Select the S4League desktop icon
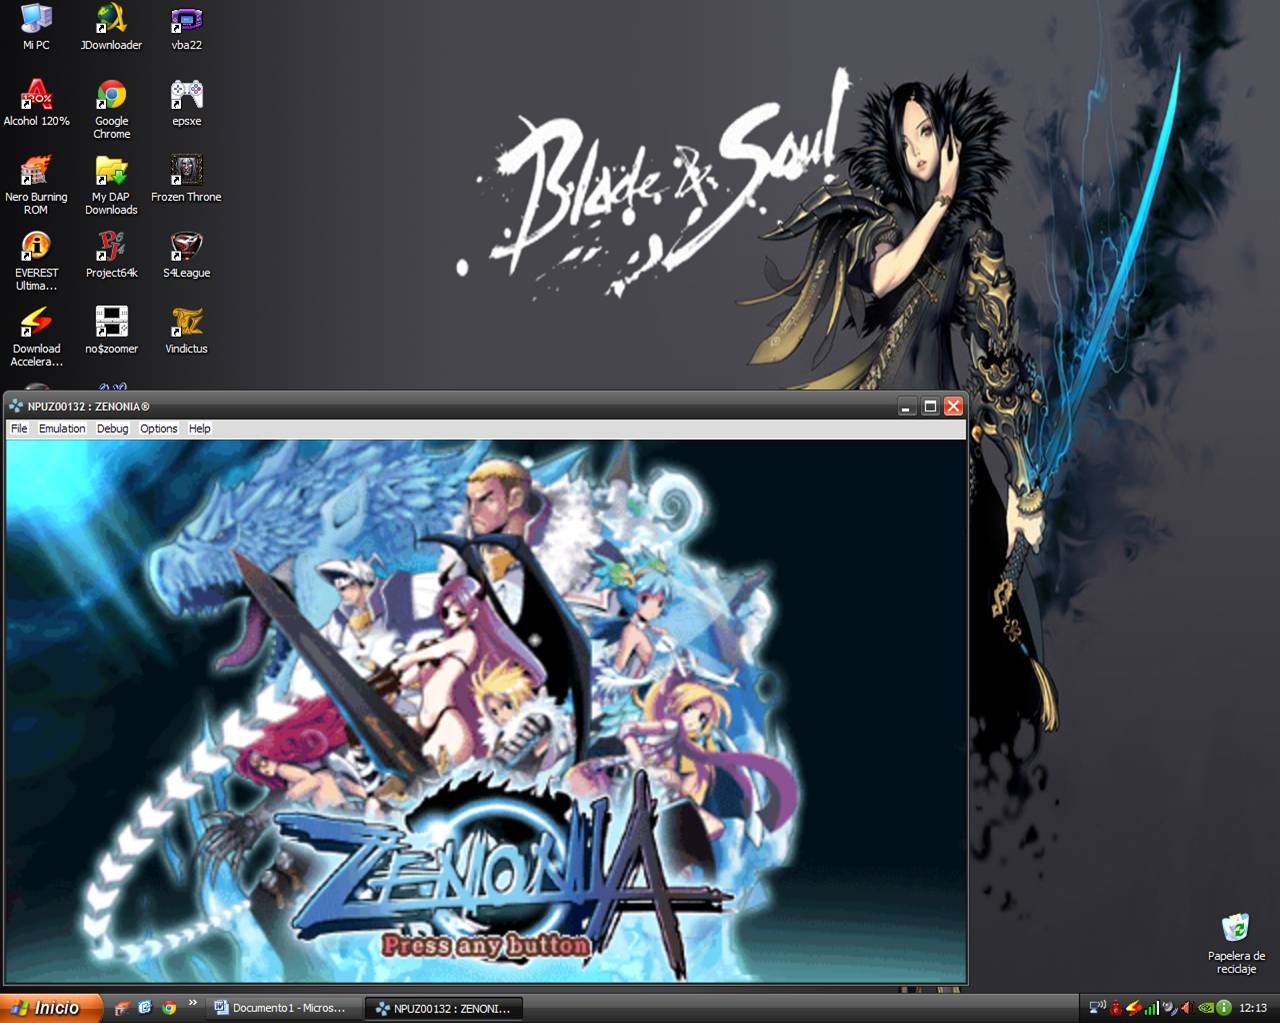1280x1023 pixels. click(x=186, y=248)
